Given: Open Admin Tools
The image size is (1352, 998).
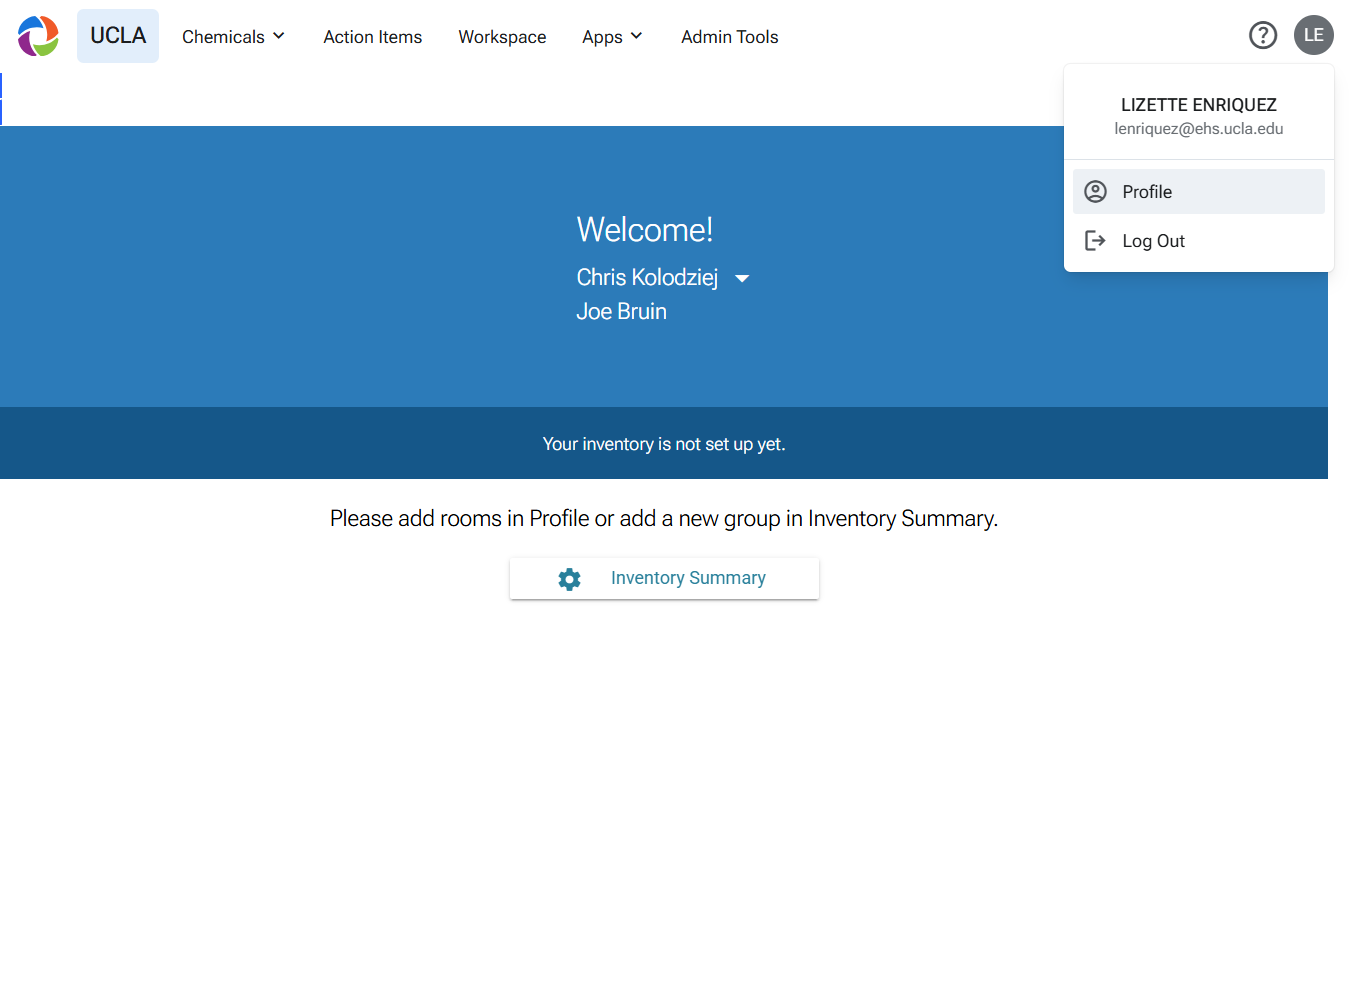Looking at the screenshot, I should (730, 37).
